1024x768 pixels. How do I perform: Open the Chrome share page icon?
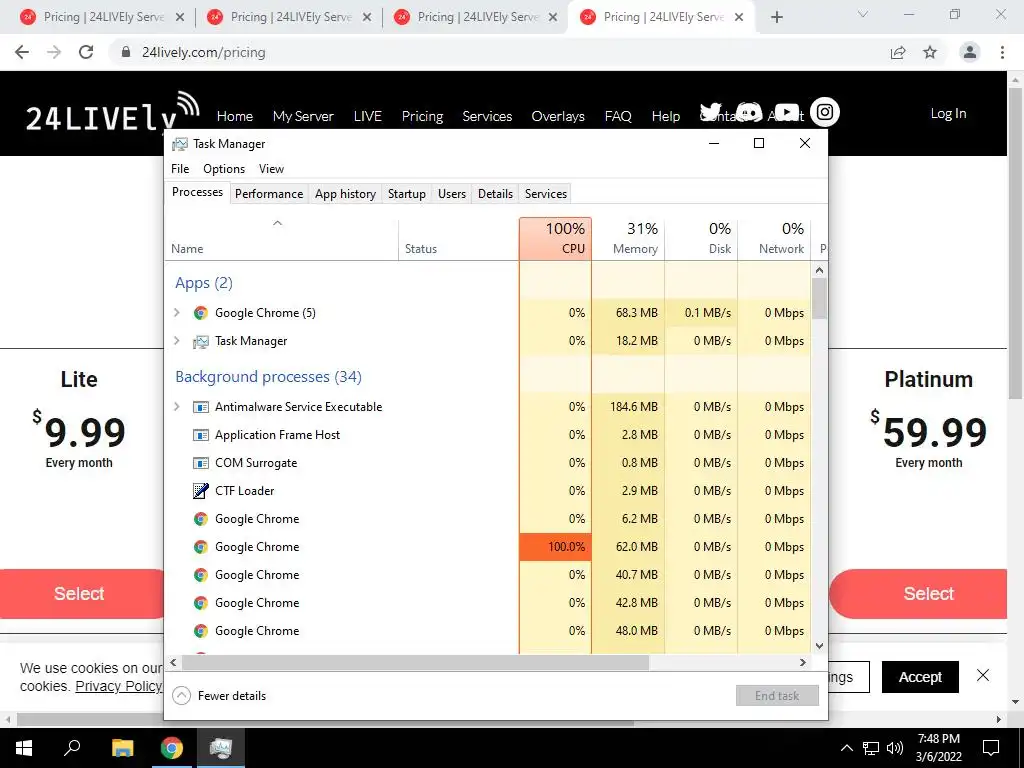tap(898, 52)
